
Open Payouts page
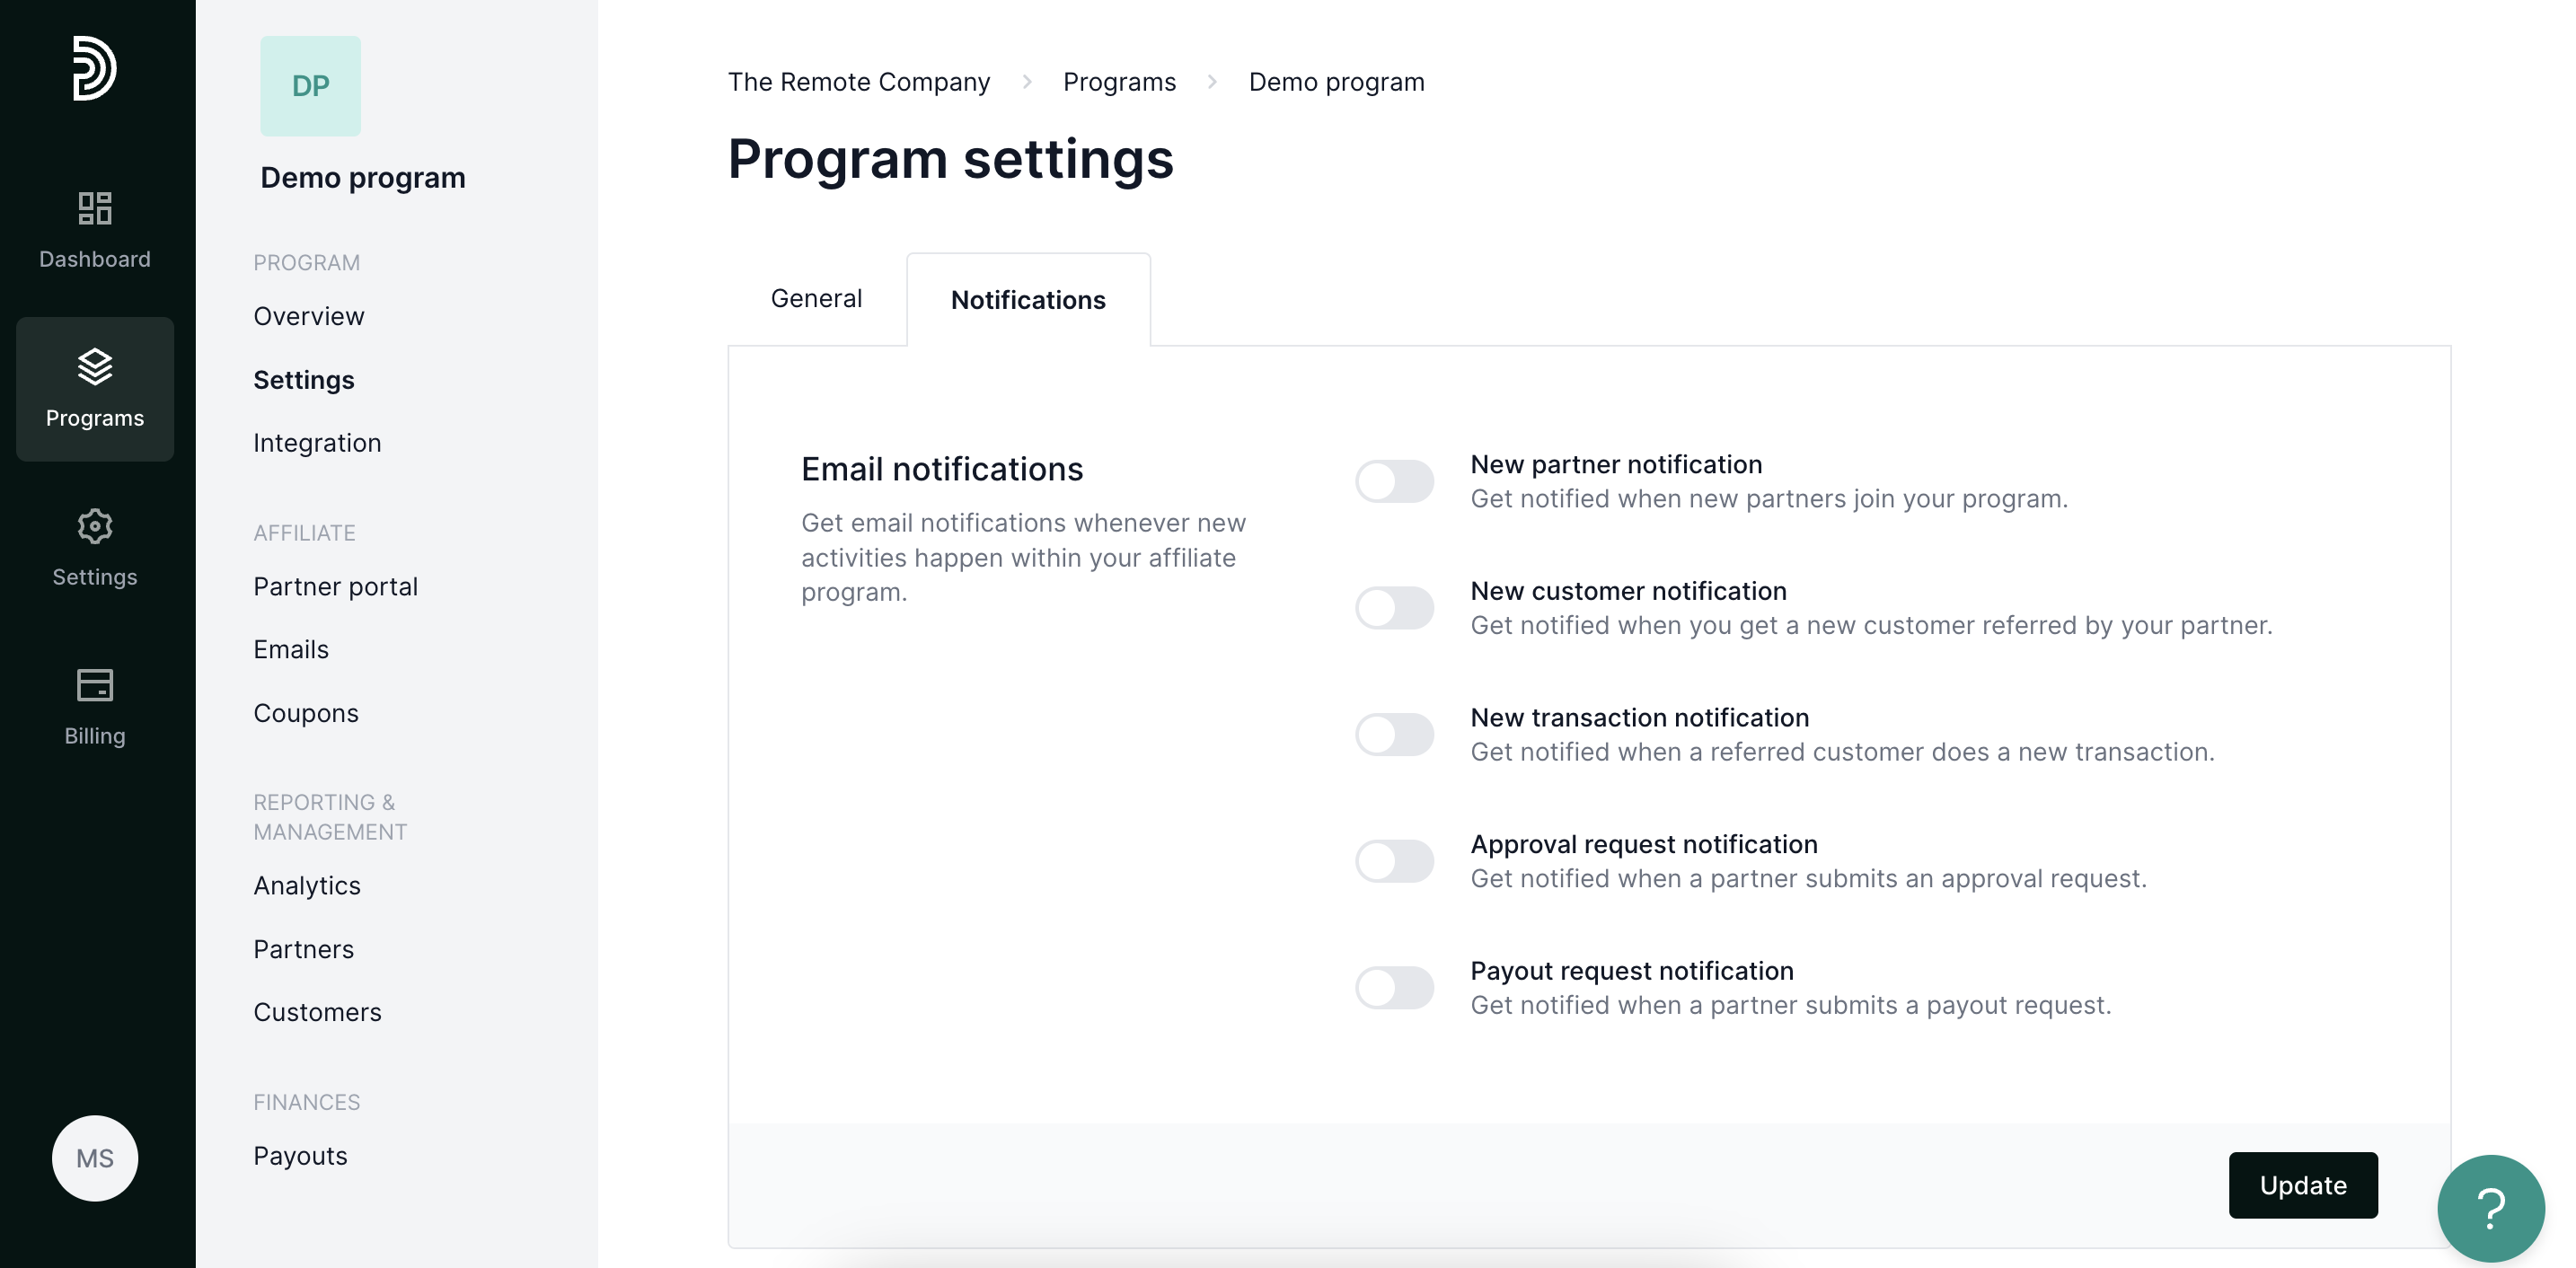coord(301,1156)
